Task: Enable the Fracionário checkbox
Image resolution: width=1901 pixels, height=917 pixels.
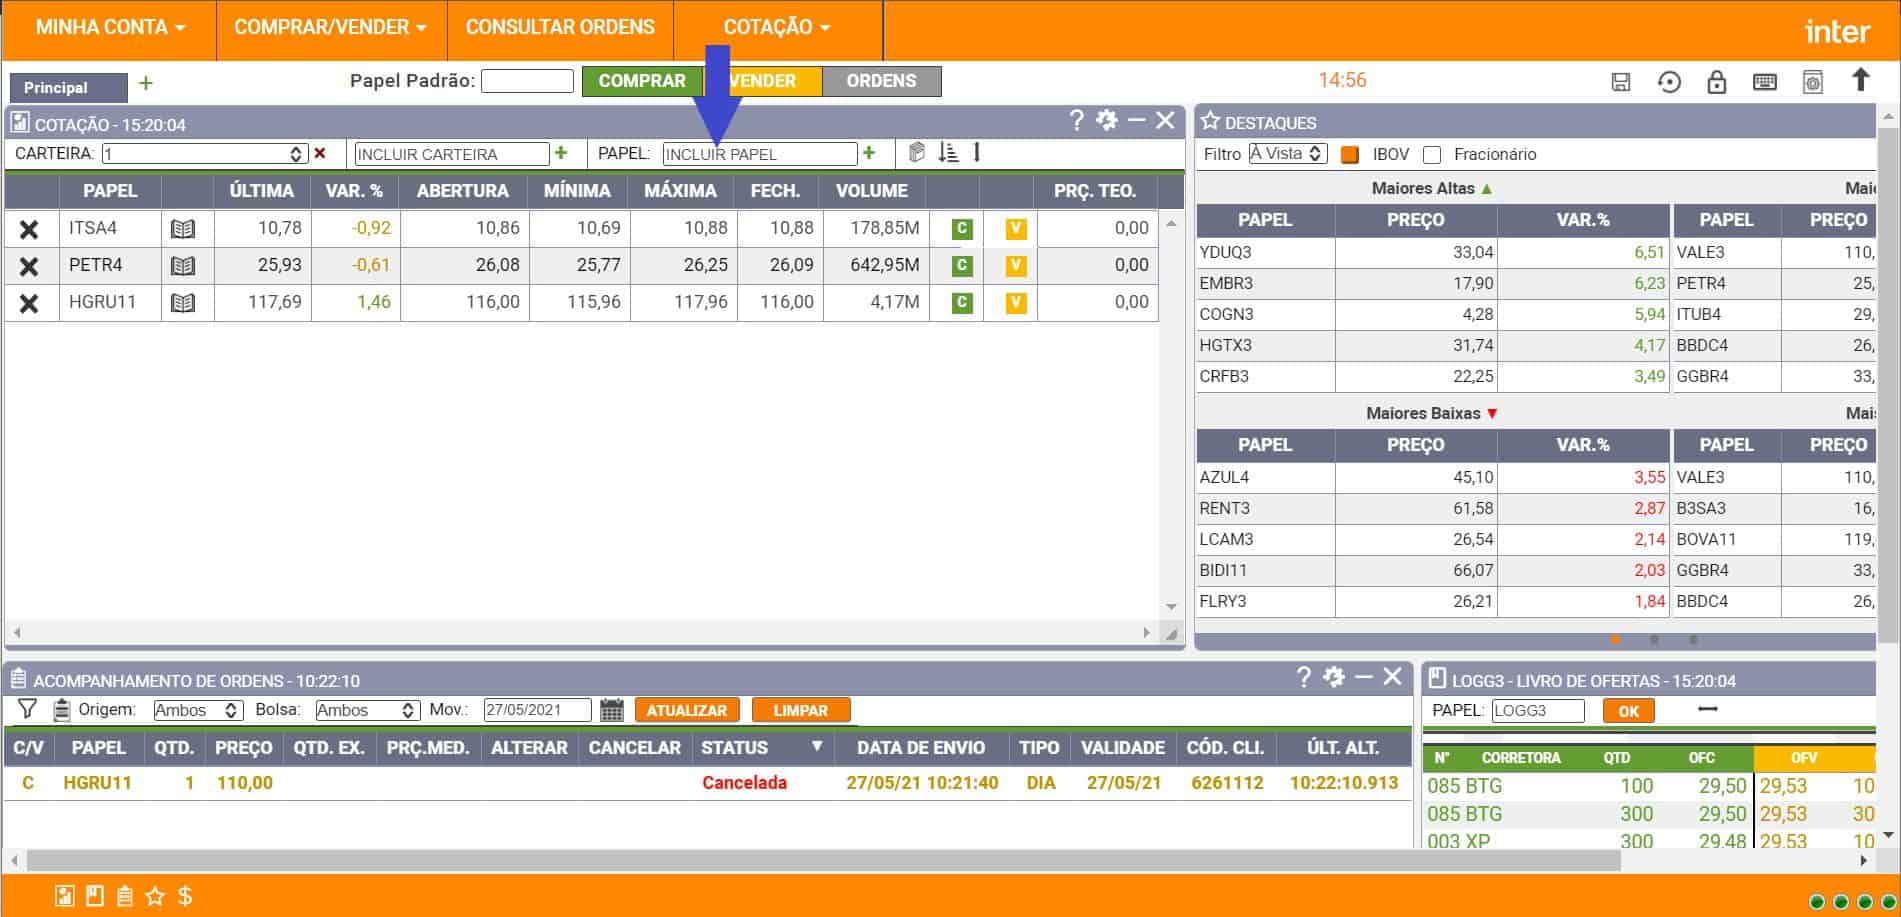Action: point(1432,155)
